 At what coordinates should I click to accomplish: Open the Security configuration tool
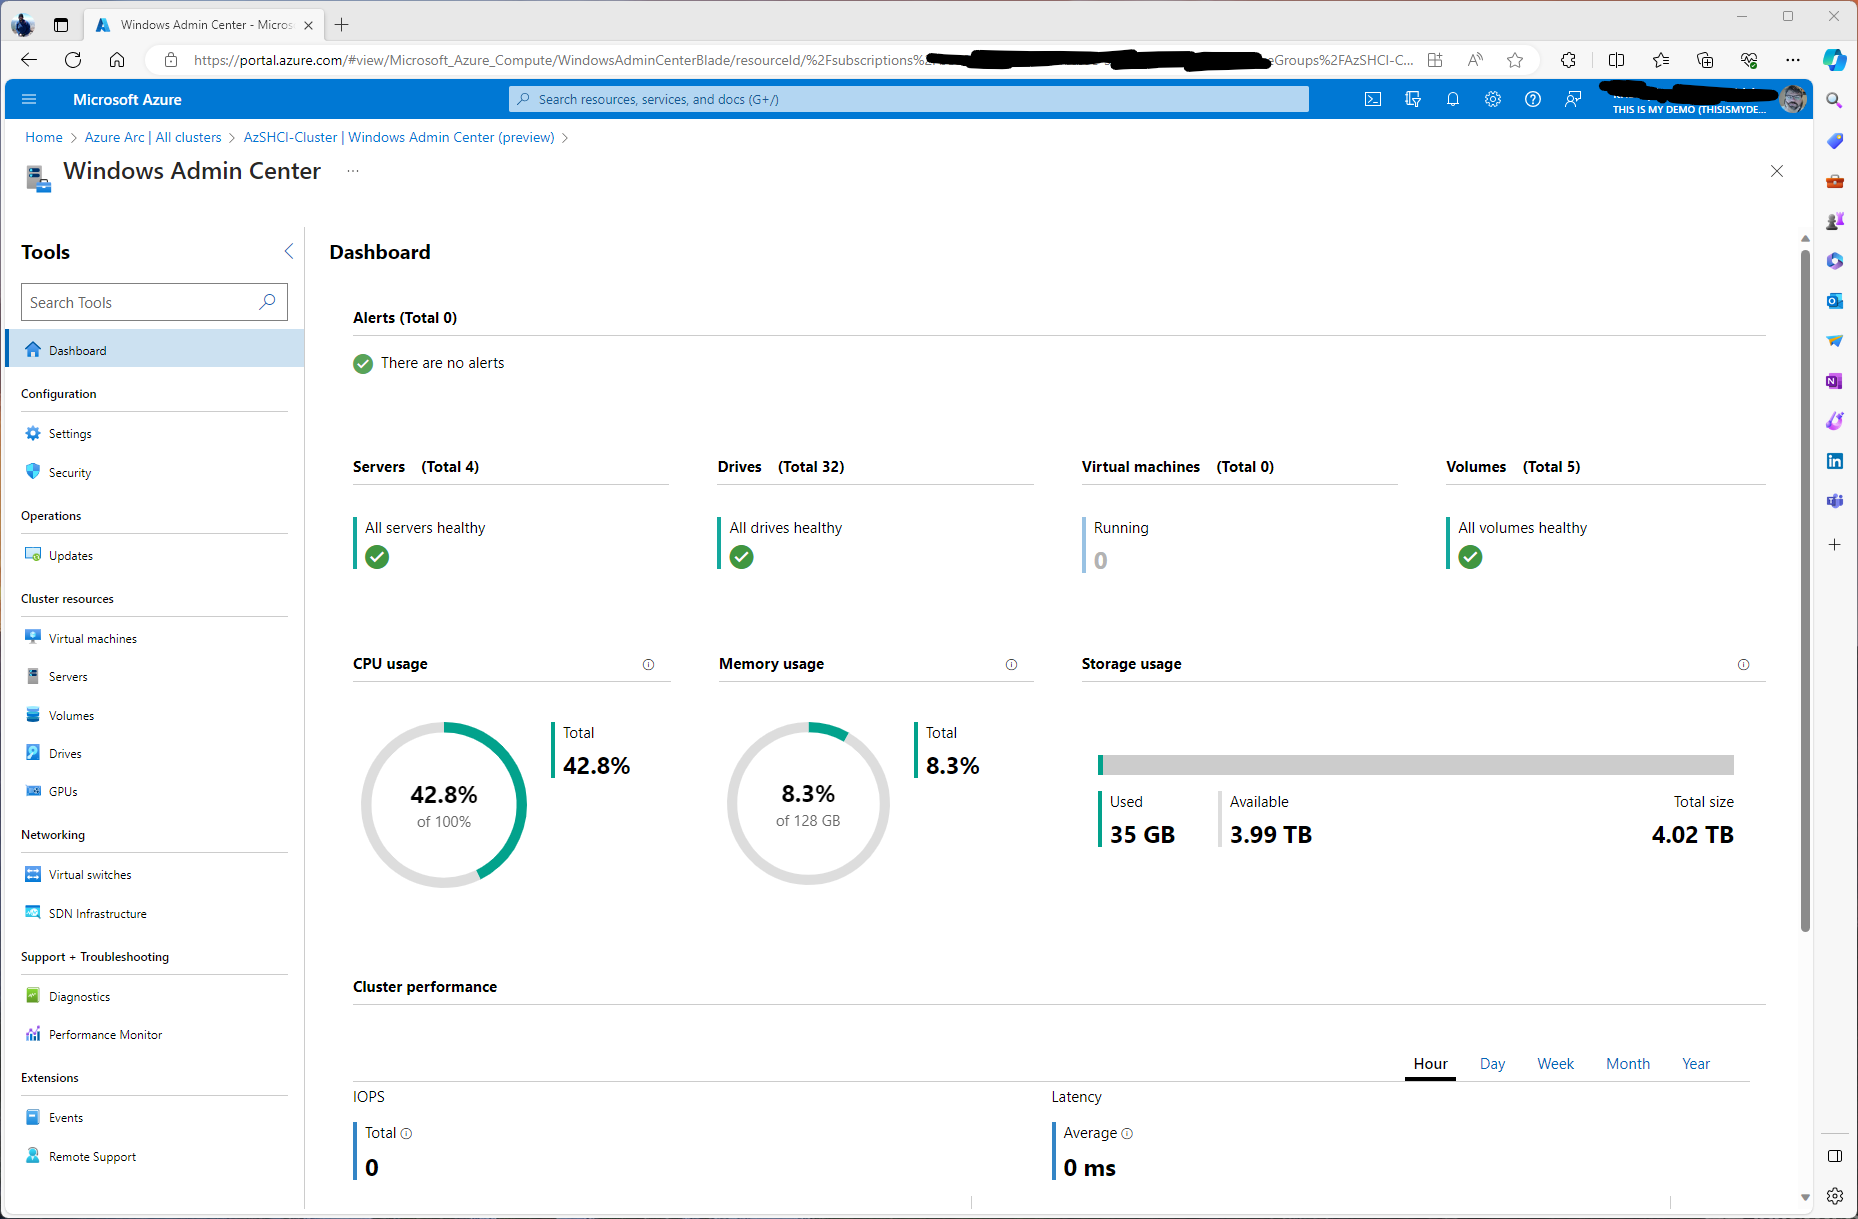pos(69,472)
